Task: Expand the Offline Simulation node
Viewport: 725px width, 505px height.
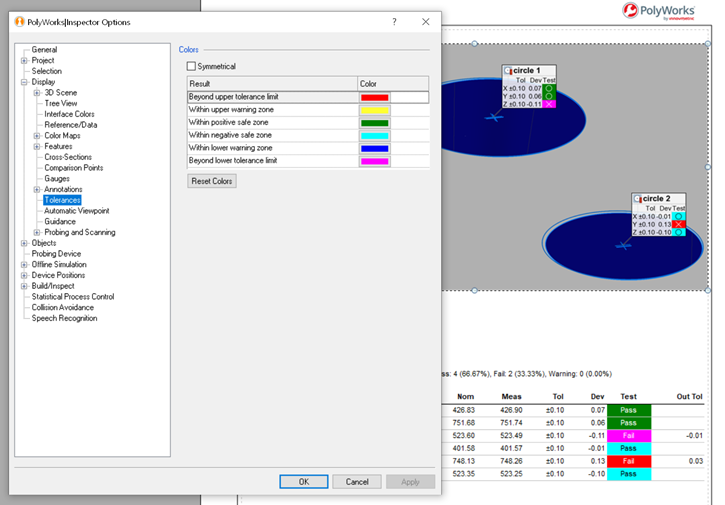Action: click(x=24, y=265)
